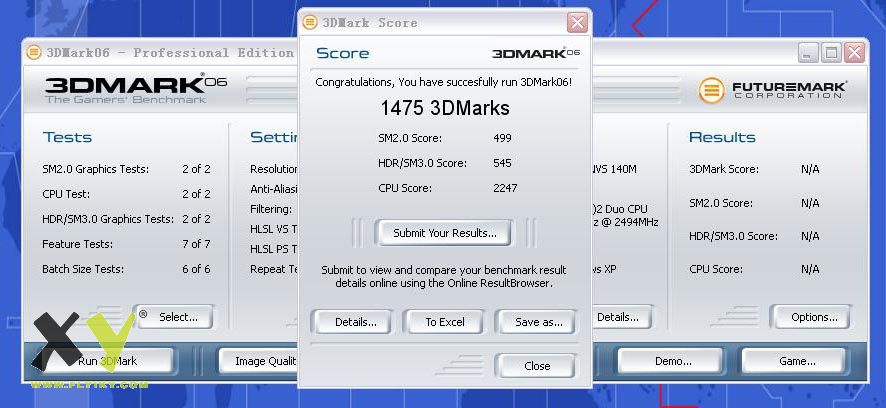Close the 3DMark Score dialog with Close button
Image resolution: width=886 pixels, height=408 pixels.
click(x=536, y=366)
